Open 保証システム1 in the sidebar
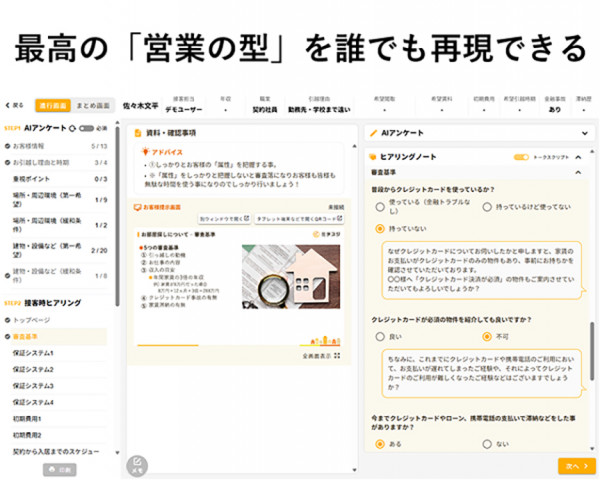The image size is (600, 480). (33, 353)
